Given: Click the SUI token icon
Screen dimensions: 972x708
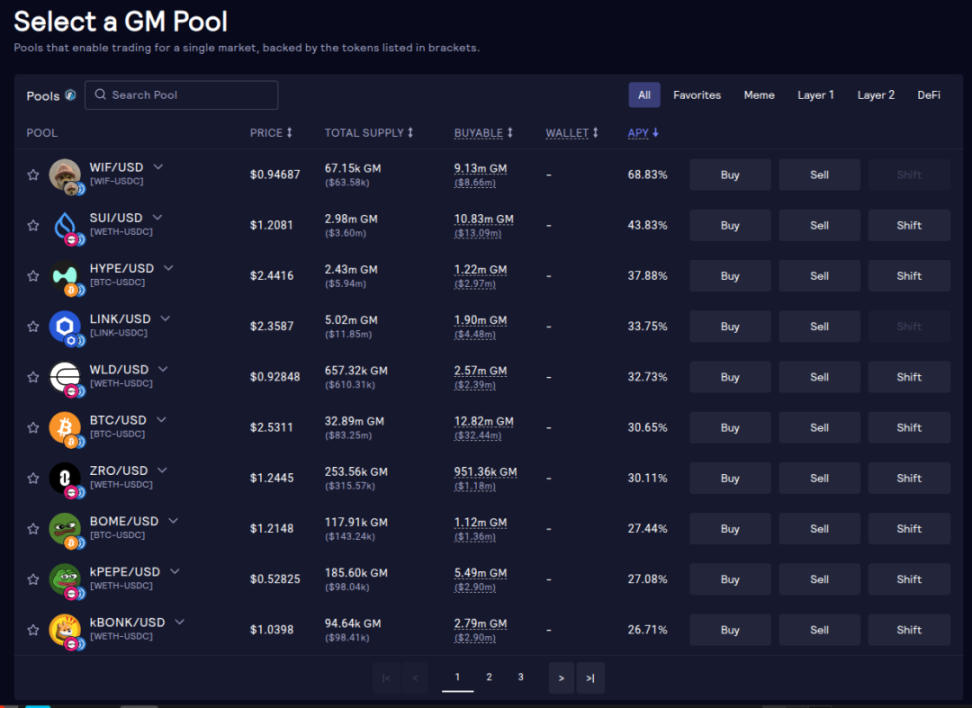Looking at the screenshot, I should 64,226.
